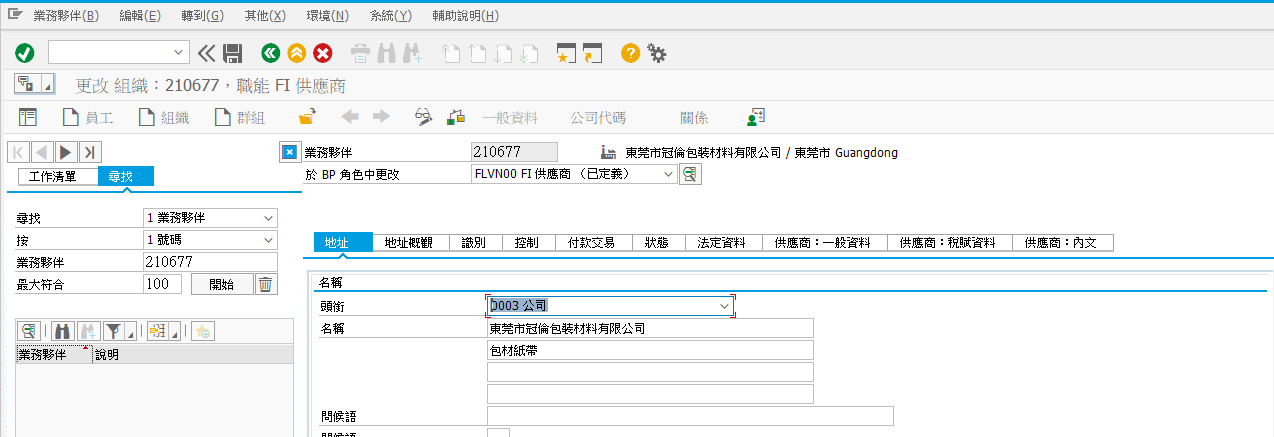This screenshot has width=1274, height=437.
Task: Open the 輔助說明(H) menu
Action: pos(466,16)
